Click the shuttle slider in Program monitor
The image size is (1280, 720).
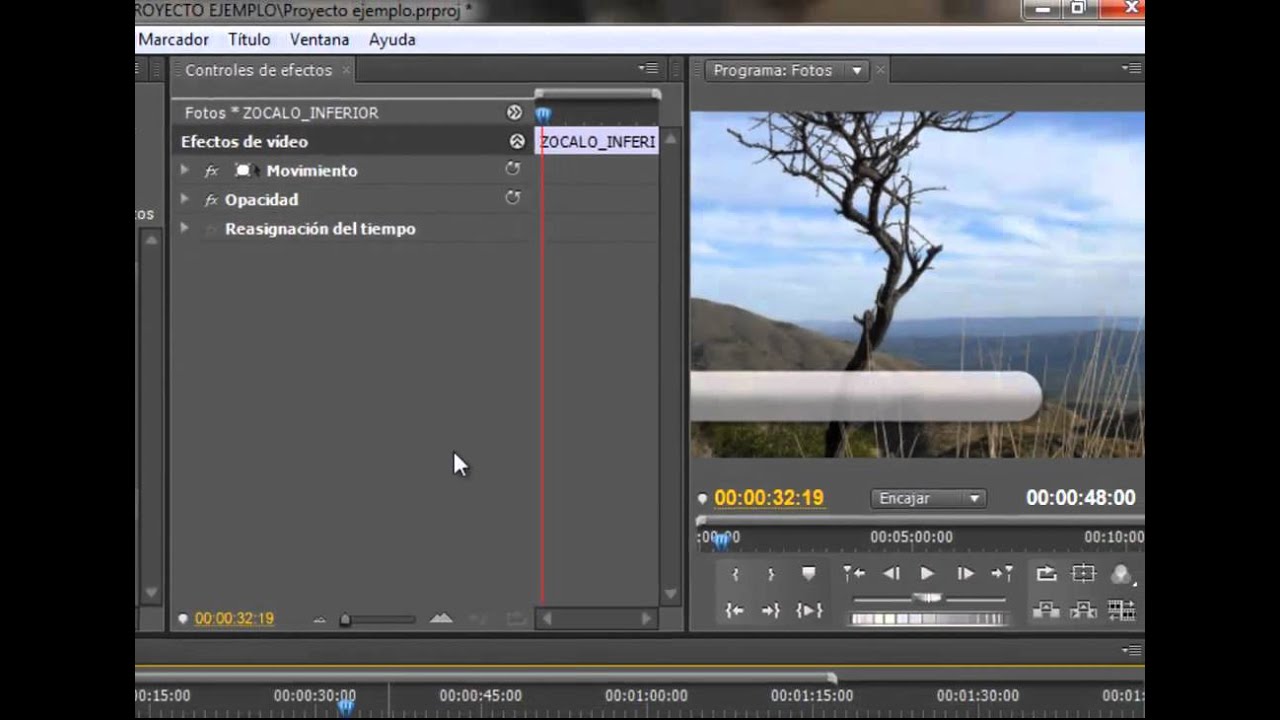pyautogui.click(x=928, y=598)
